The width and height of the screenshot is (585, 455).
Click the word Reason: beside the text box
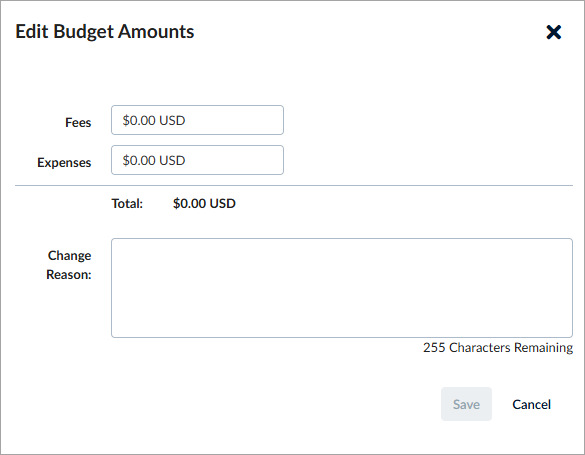[69, 274]
